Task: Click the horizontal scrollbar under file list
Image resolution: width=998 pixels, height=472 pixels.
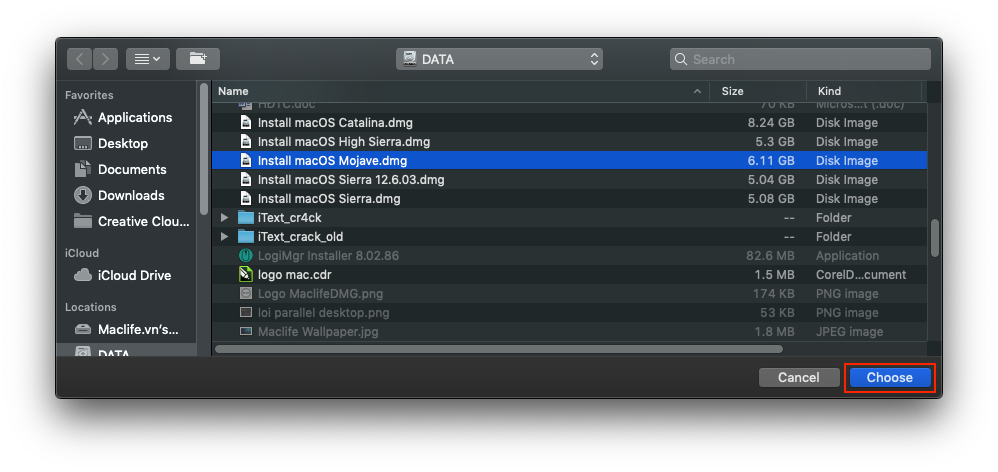Action: pos(498,349)
